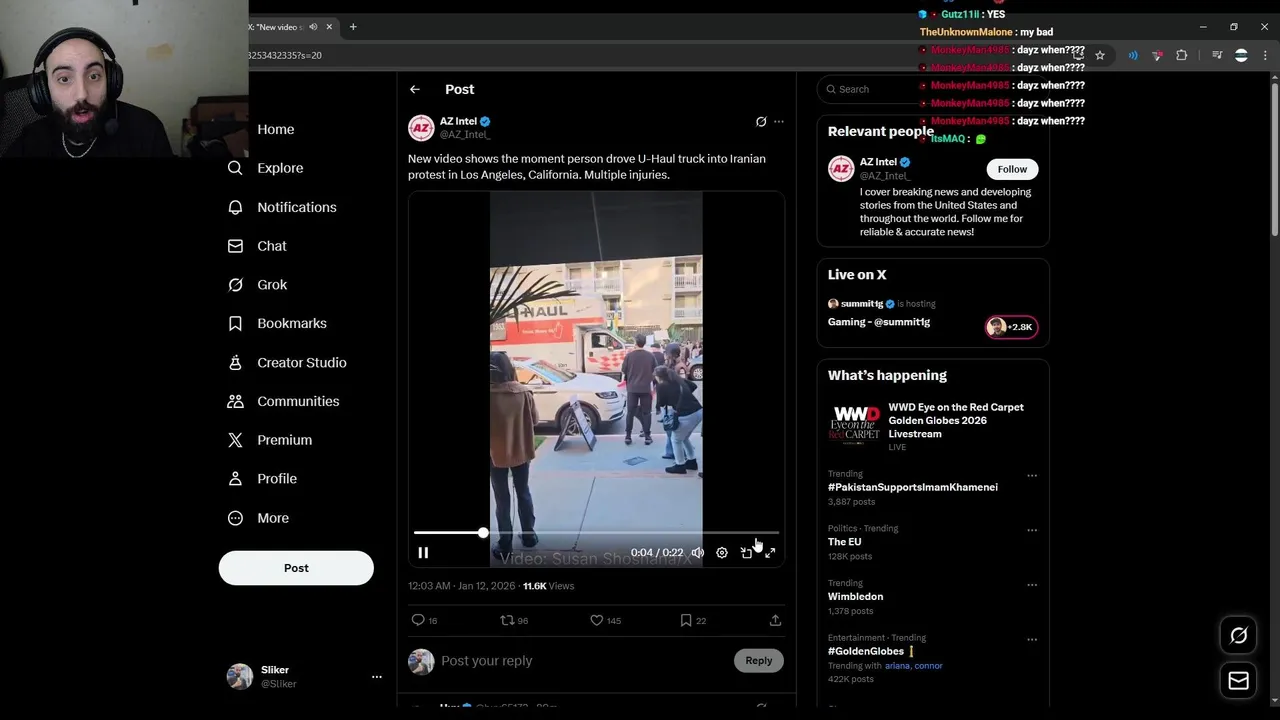Open Home in the X sidebar
Screen dimensions: 1280x720
click(x=275, y=129)
